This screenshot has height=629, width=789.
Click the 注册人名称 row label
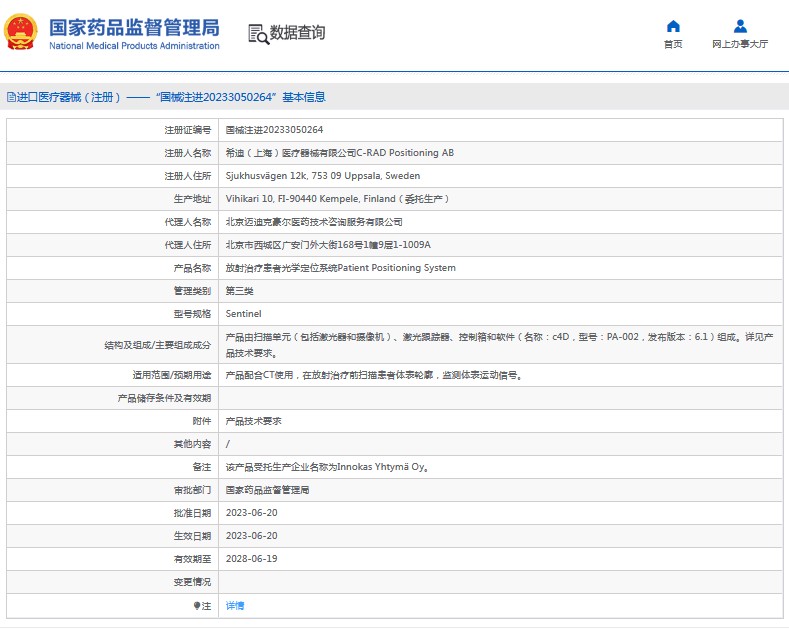(x=188, y=153)
